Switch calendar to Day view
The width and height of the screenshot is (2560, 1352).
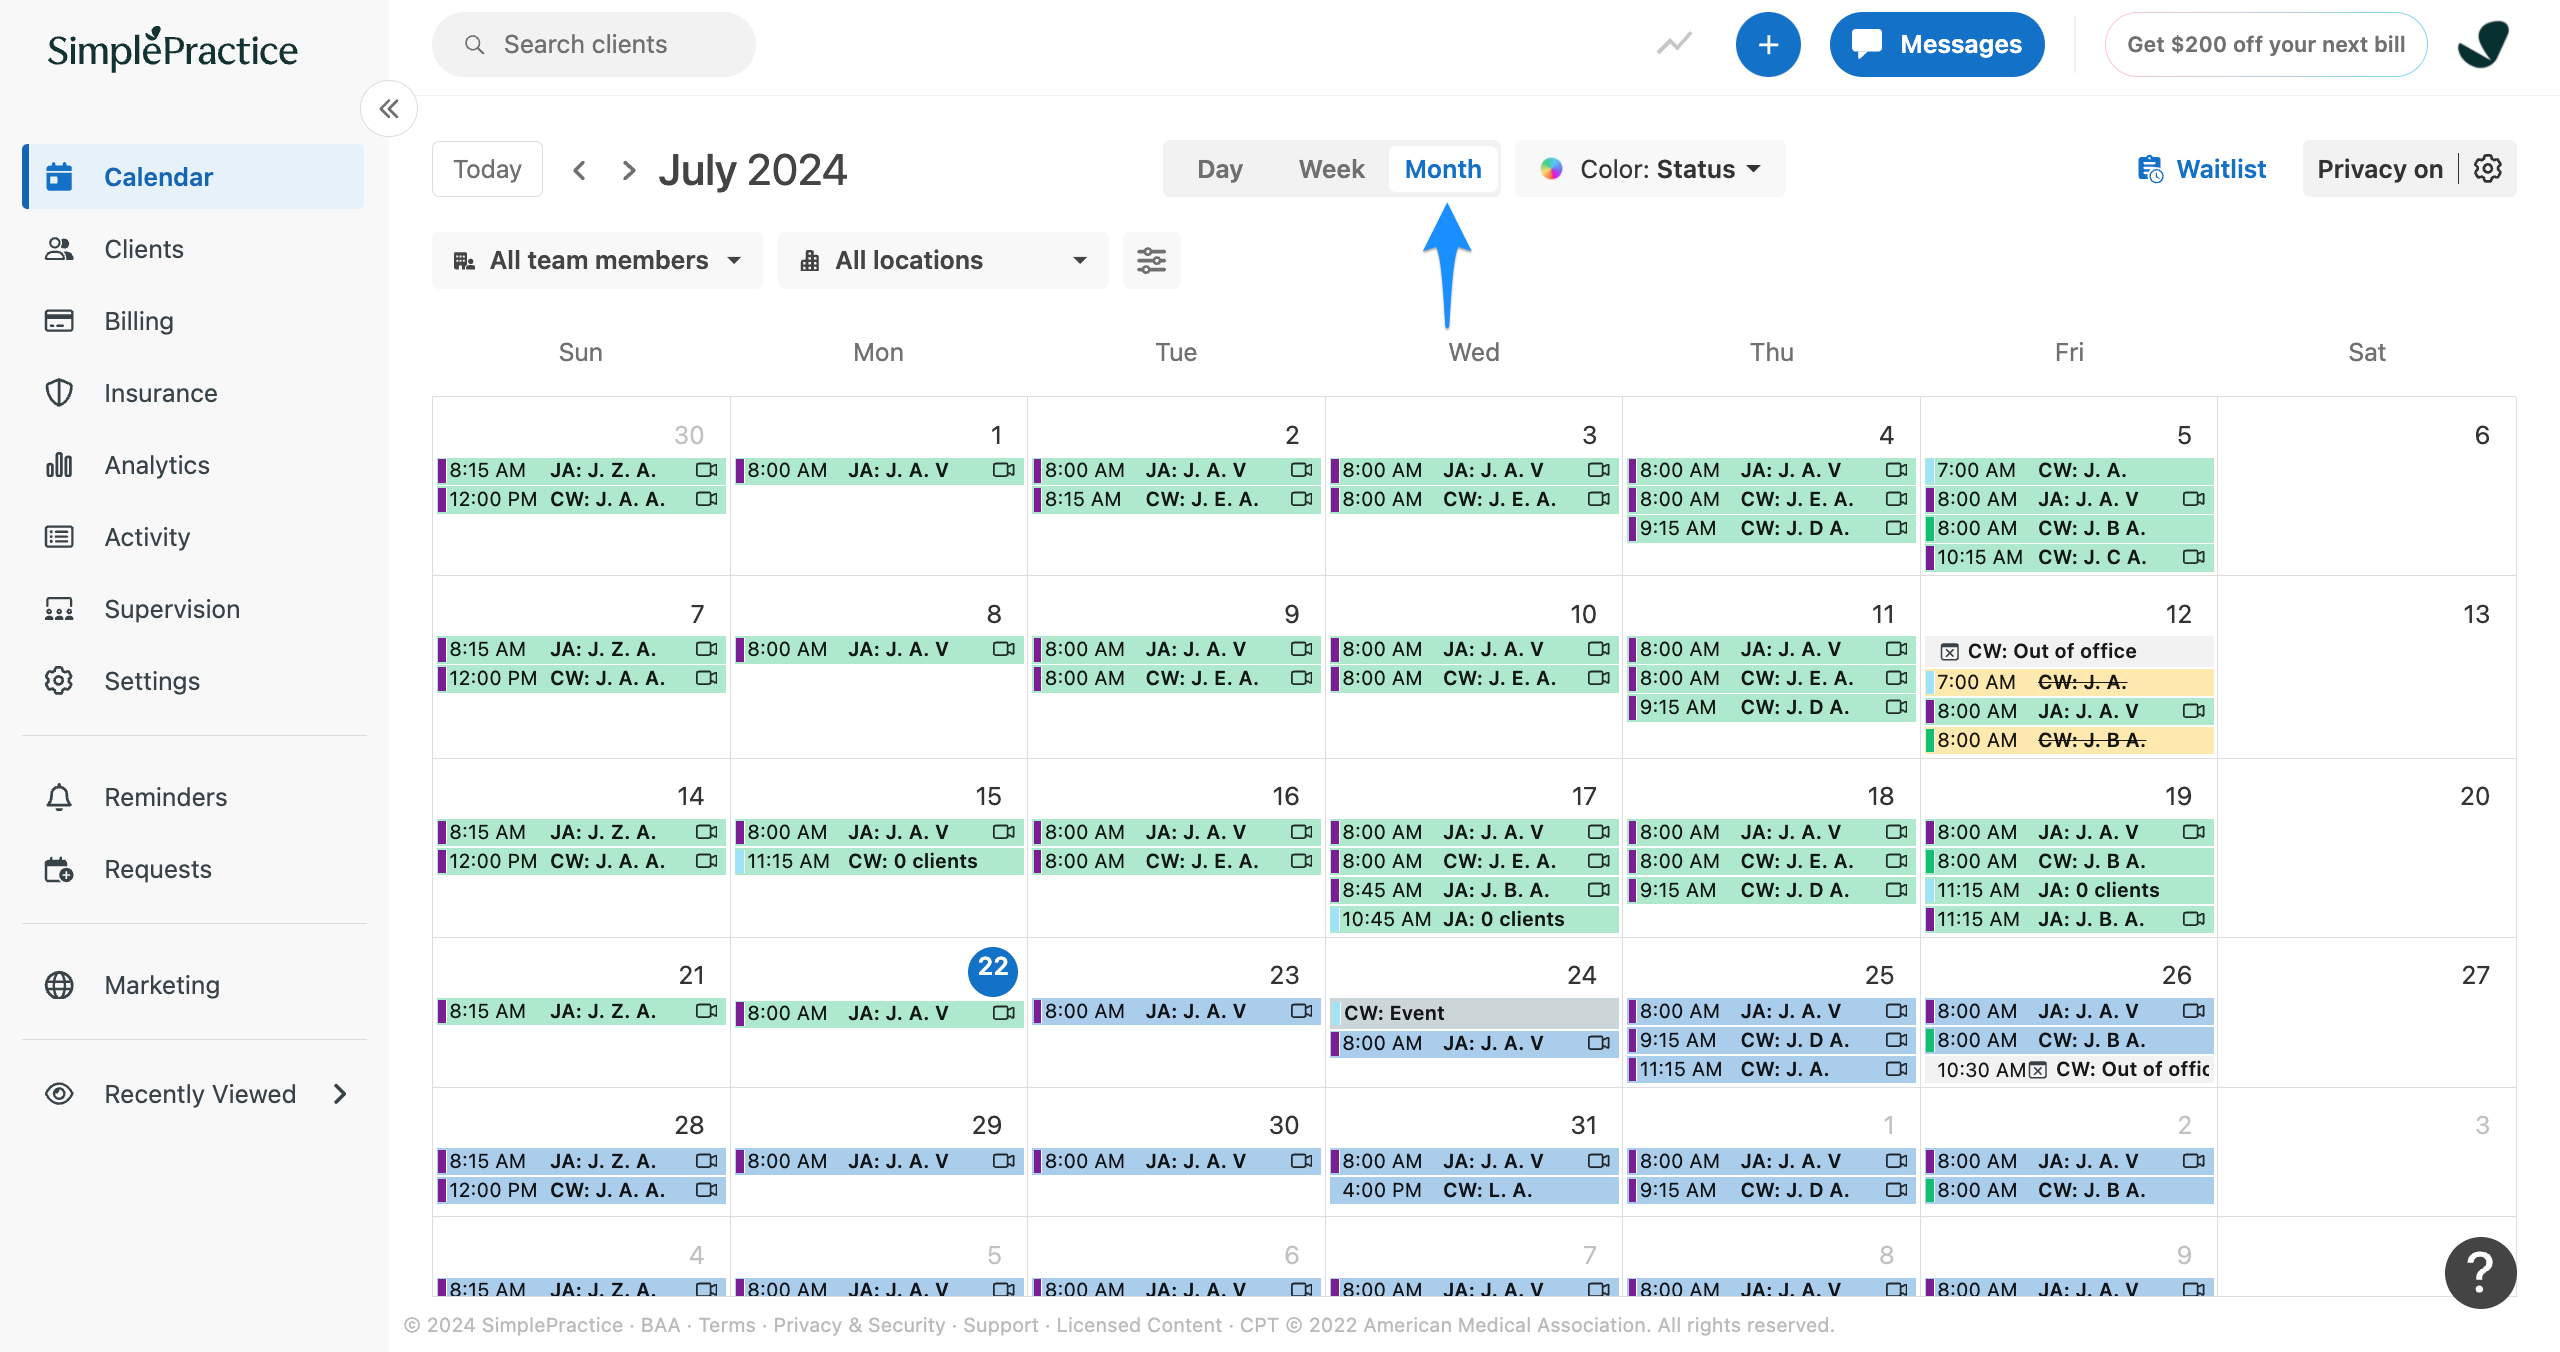(x=1219, y=169)
